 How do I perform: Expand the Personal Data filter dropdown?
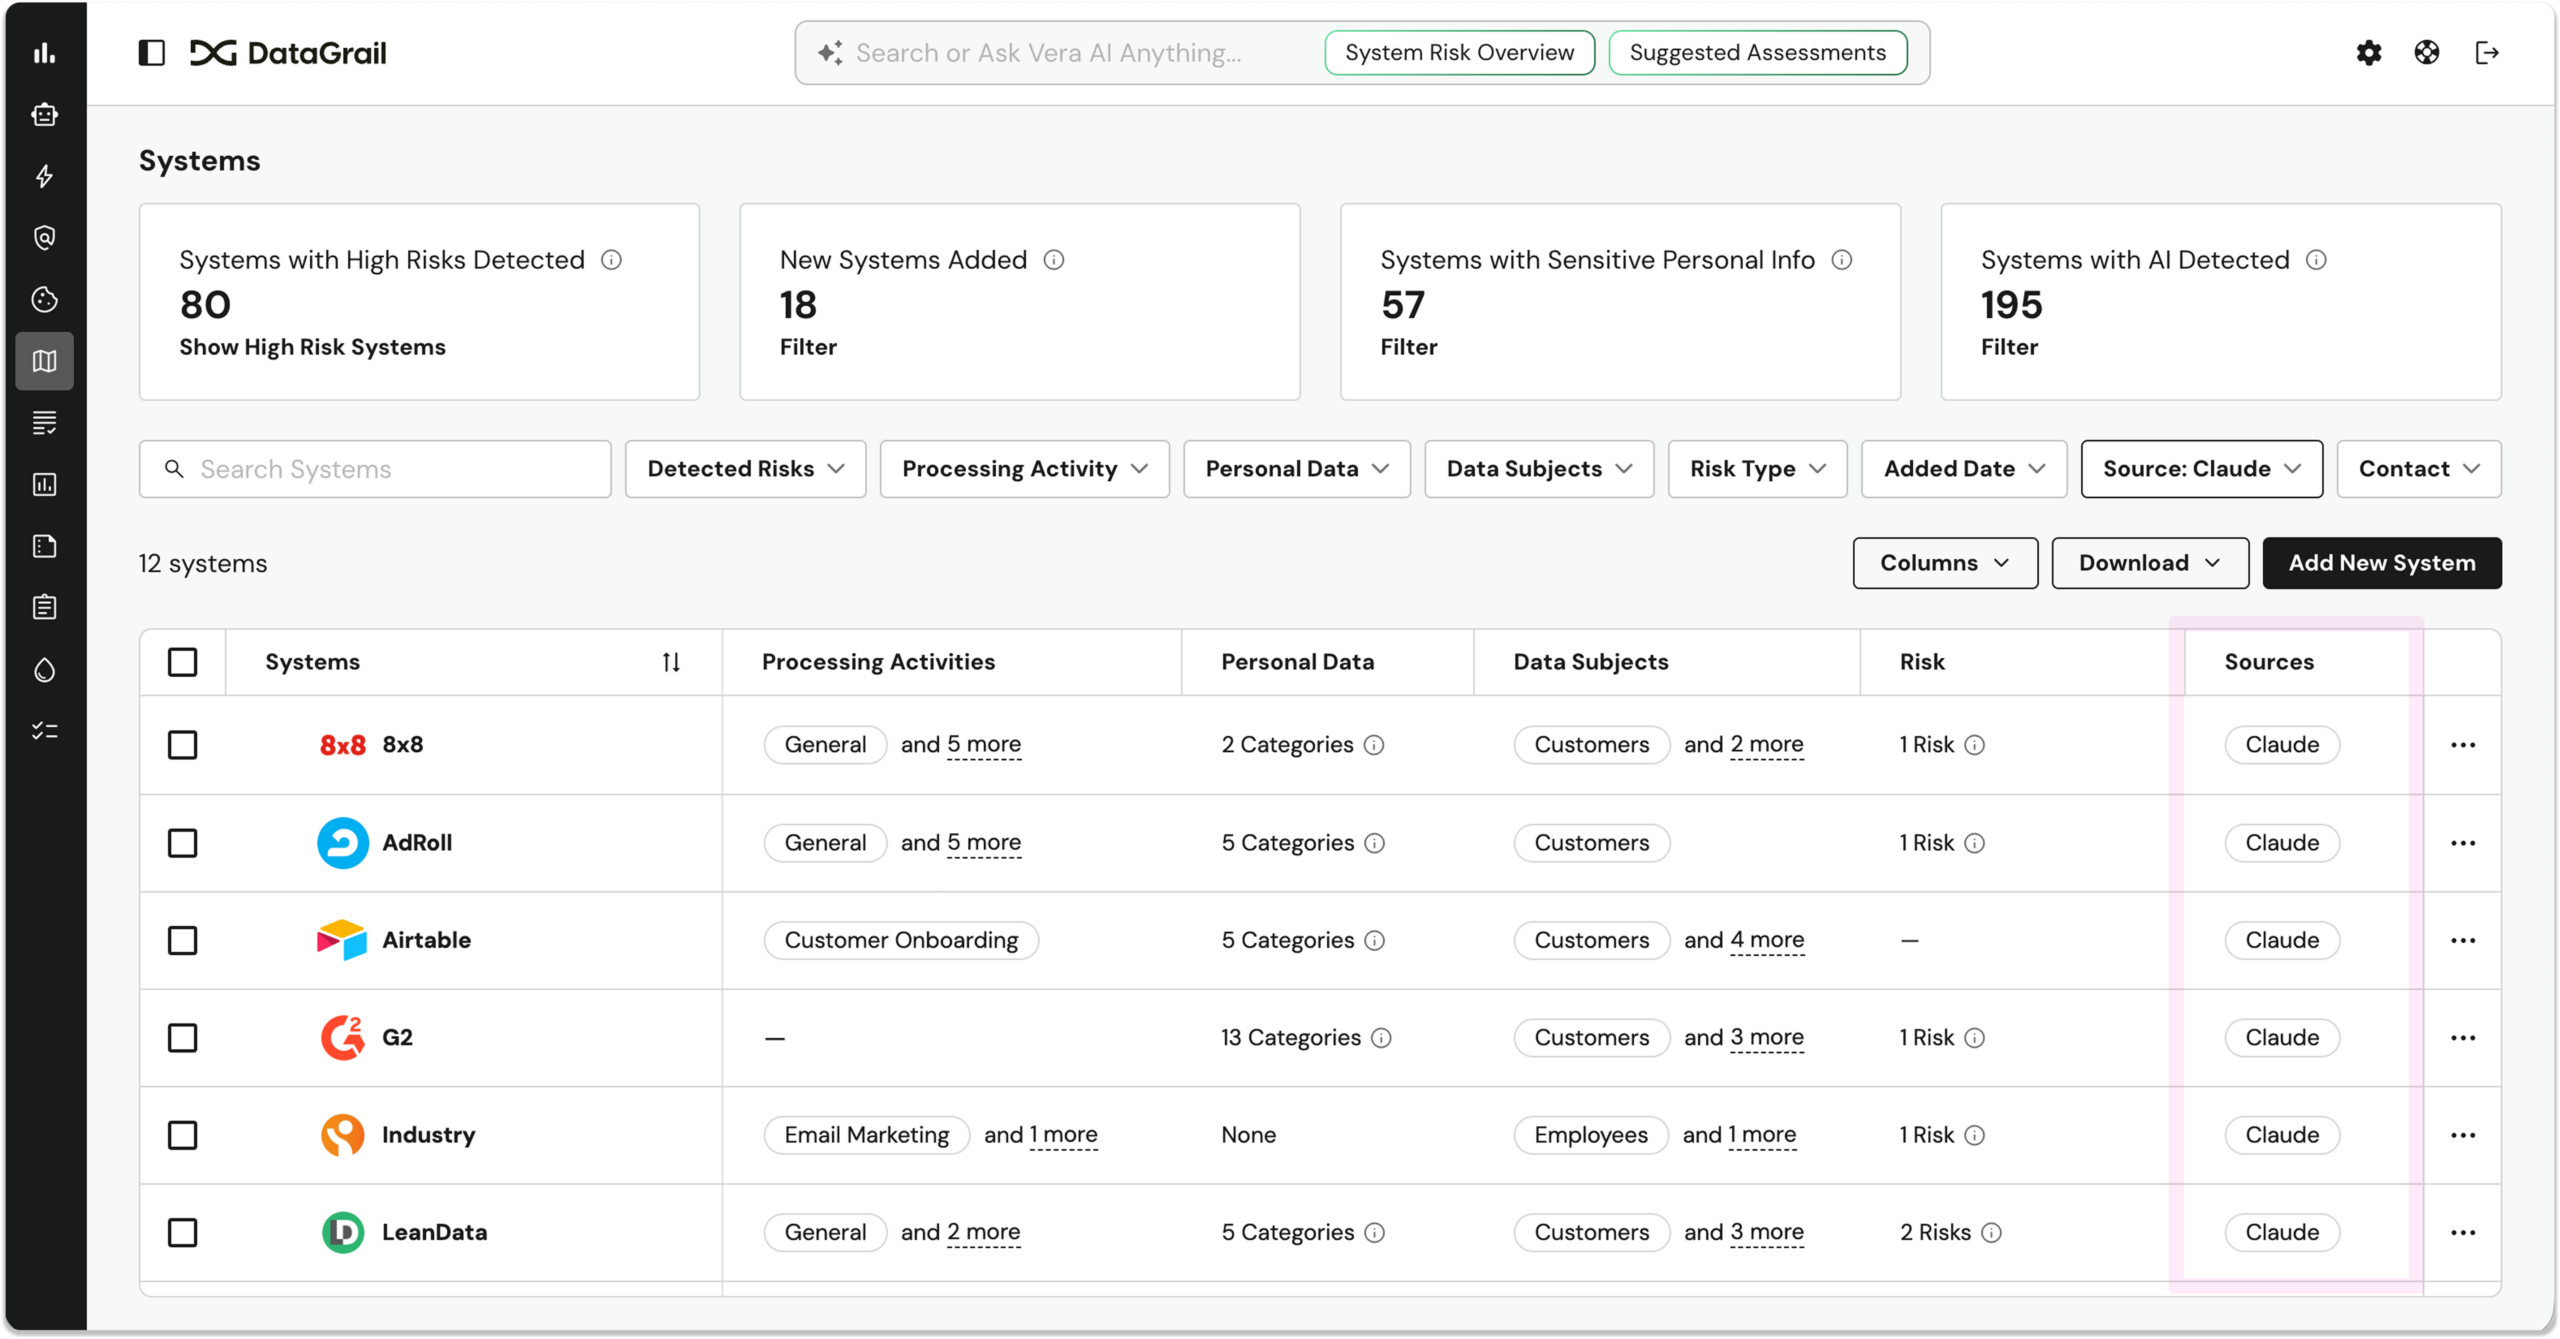[1296, 469]
